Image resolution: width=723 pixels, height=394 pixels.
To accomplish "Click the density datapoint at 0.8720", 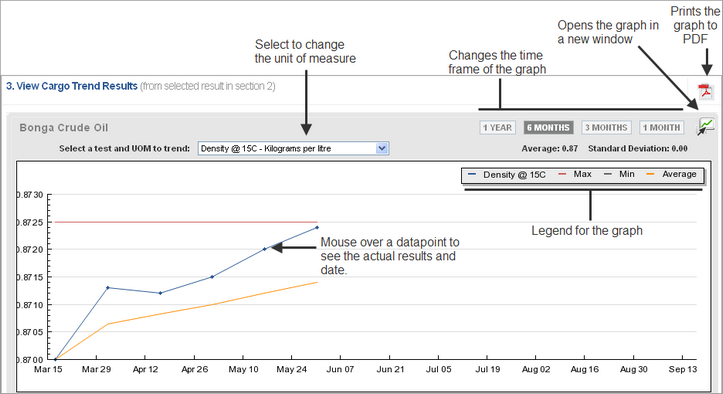I will click(265, 249).
